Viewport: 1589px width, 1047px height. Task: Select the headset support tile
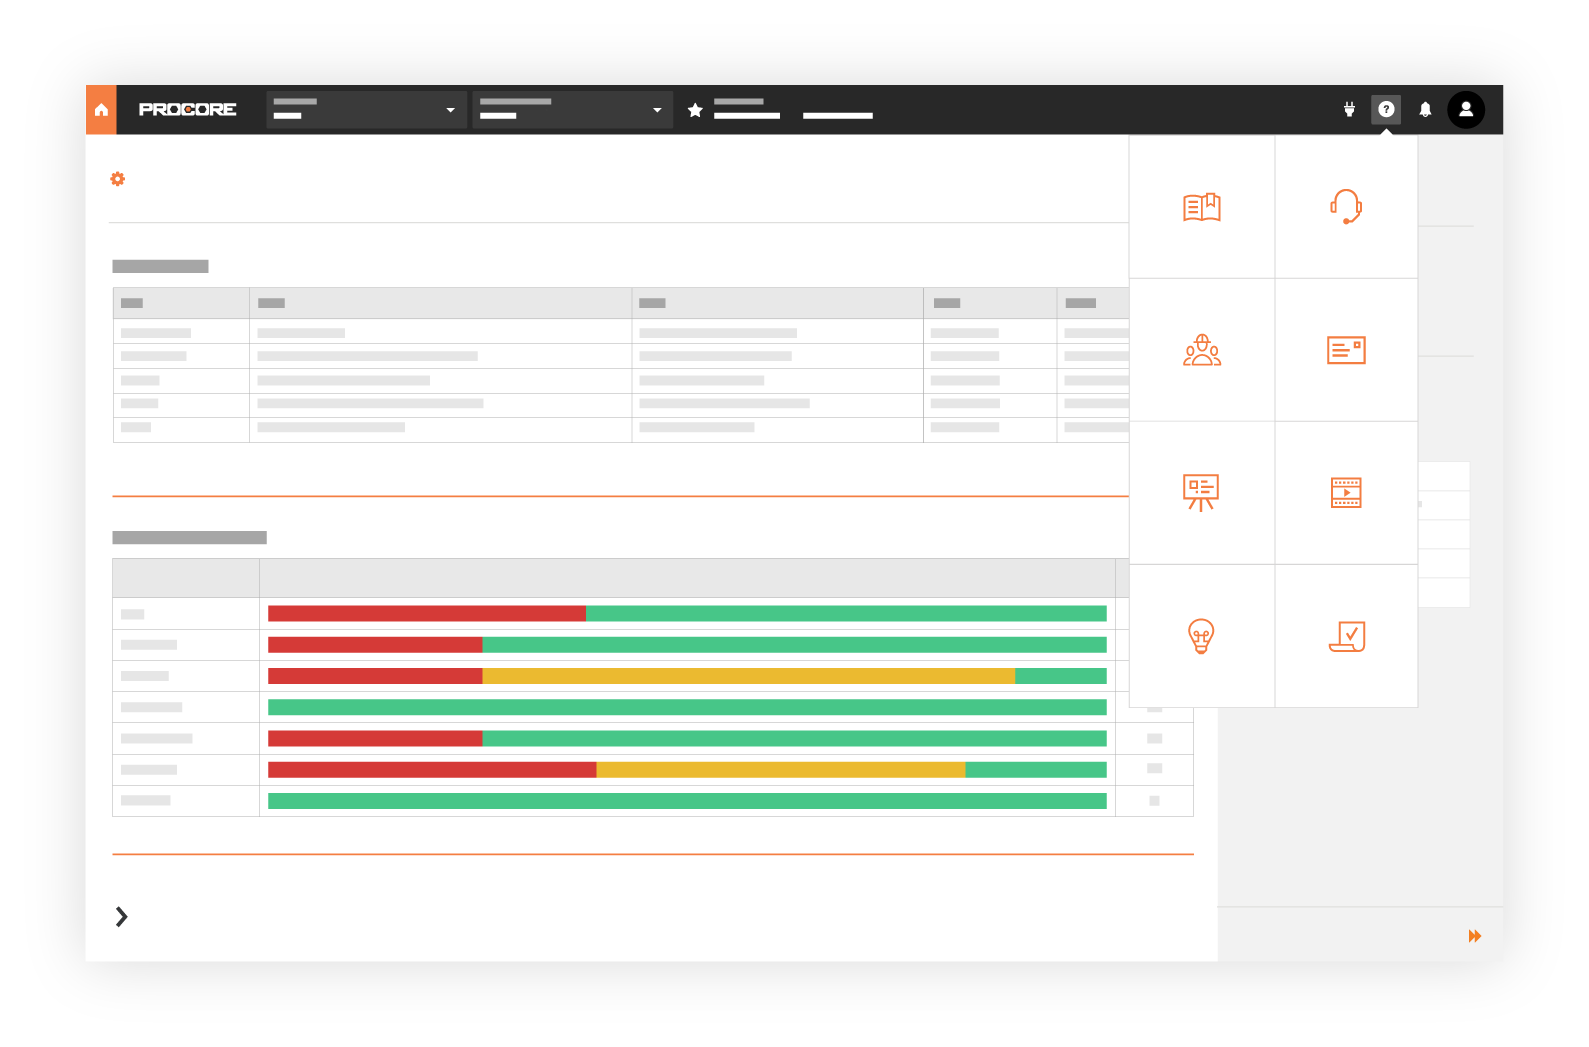pyautogui.click(x=1346, y=207)
